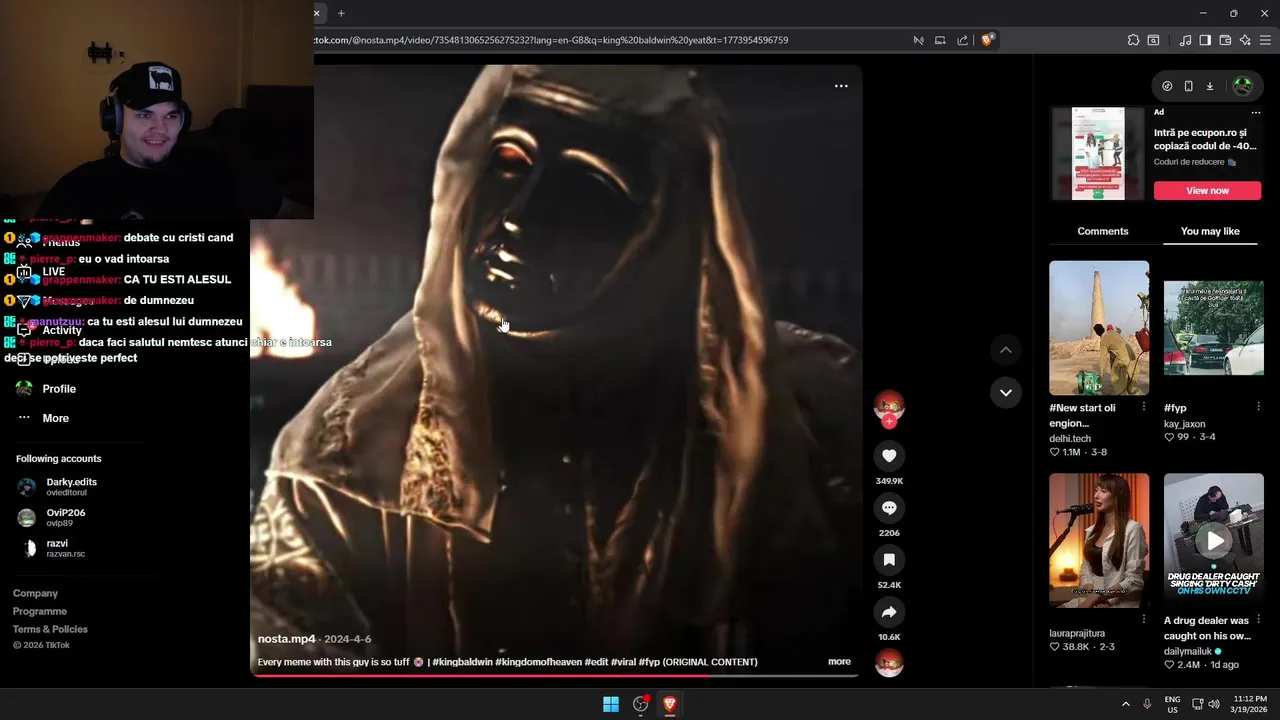Open the creator avatar above the like button
1280x720 pixels.
click(x=889, y=405)
